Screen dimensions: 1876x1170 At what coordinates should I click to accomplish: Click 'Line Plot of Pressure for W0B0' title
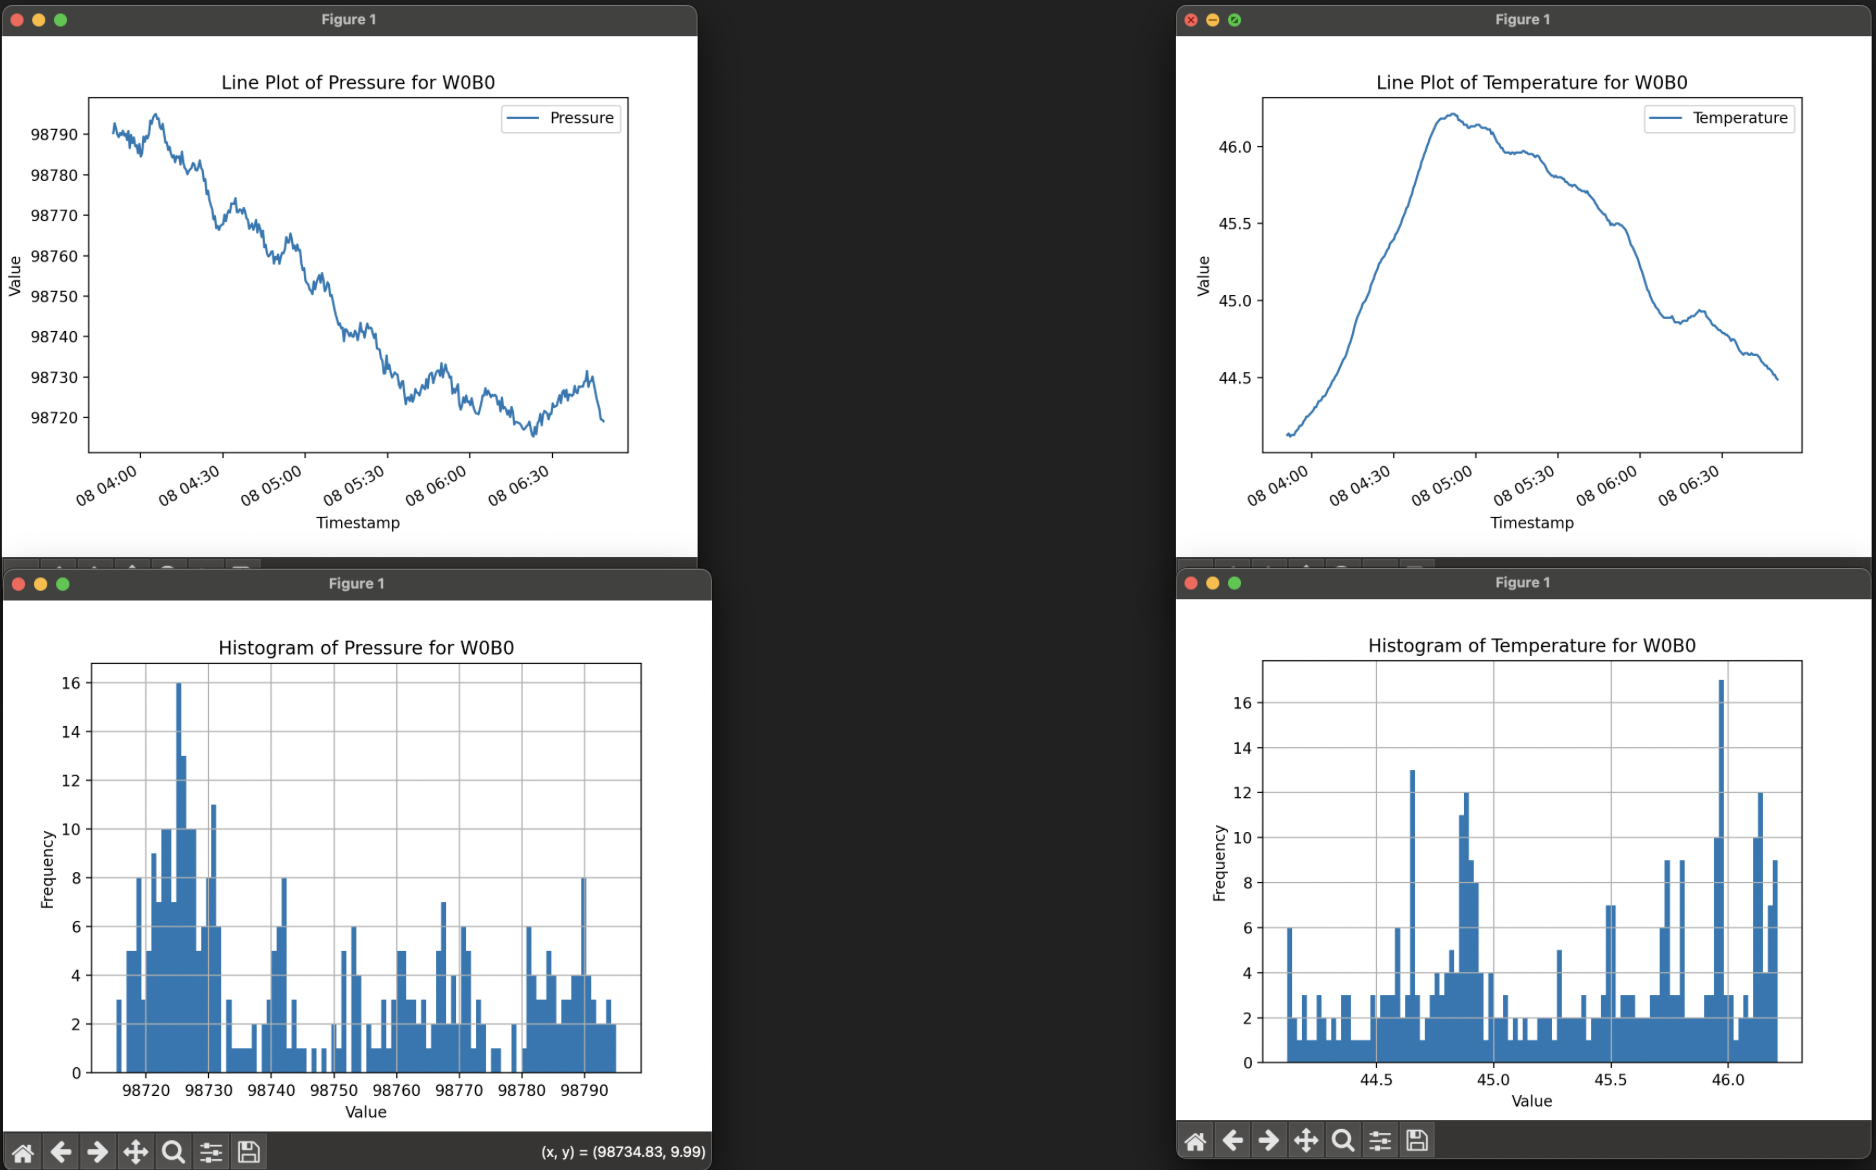pyautogui.click(x=358, y=82)
